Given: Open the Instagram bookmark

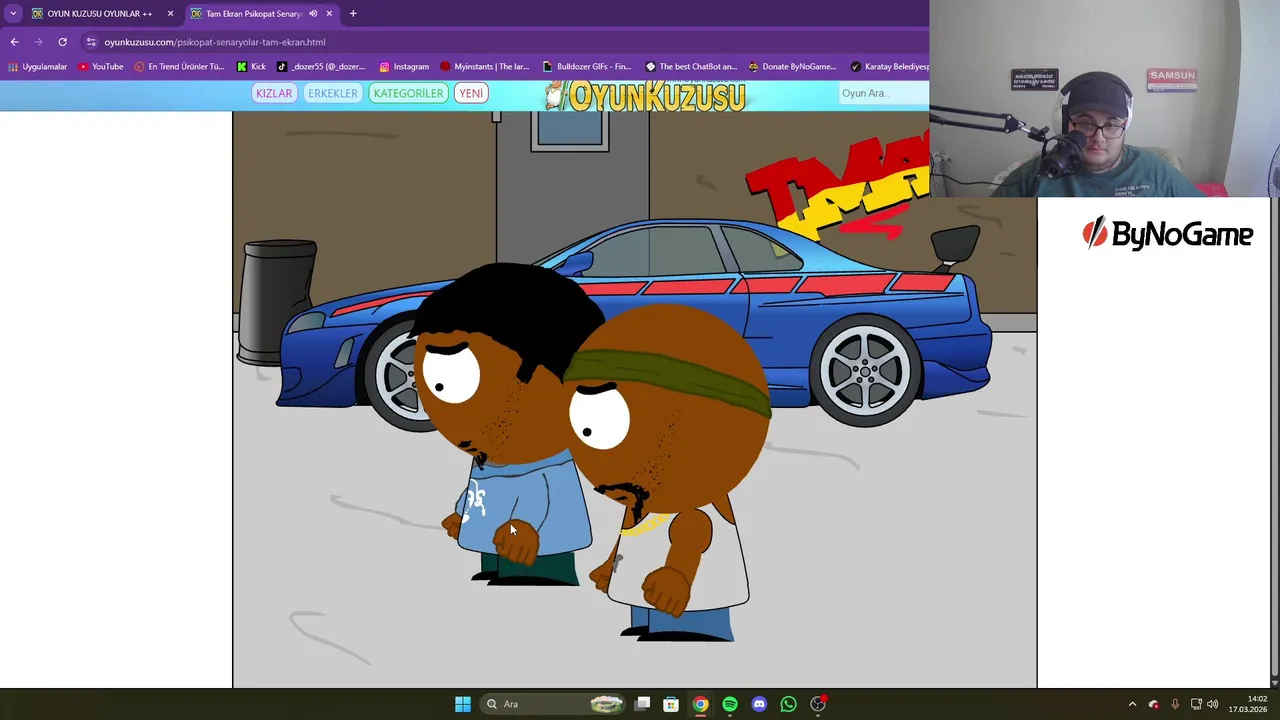Looking at the screenshot, I should point(404,67).
